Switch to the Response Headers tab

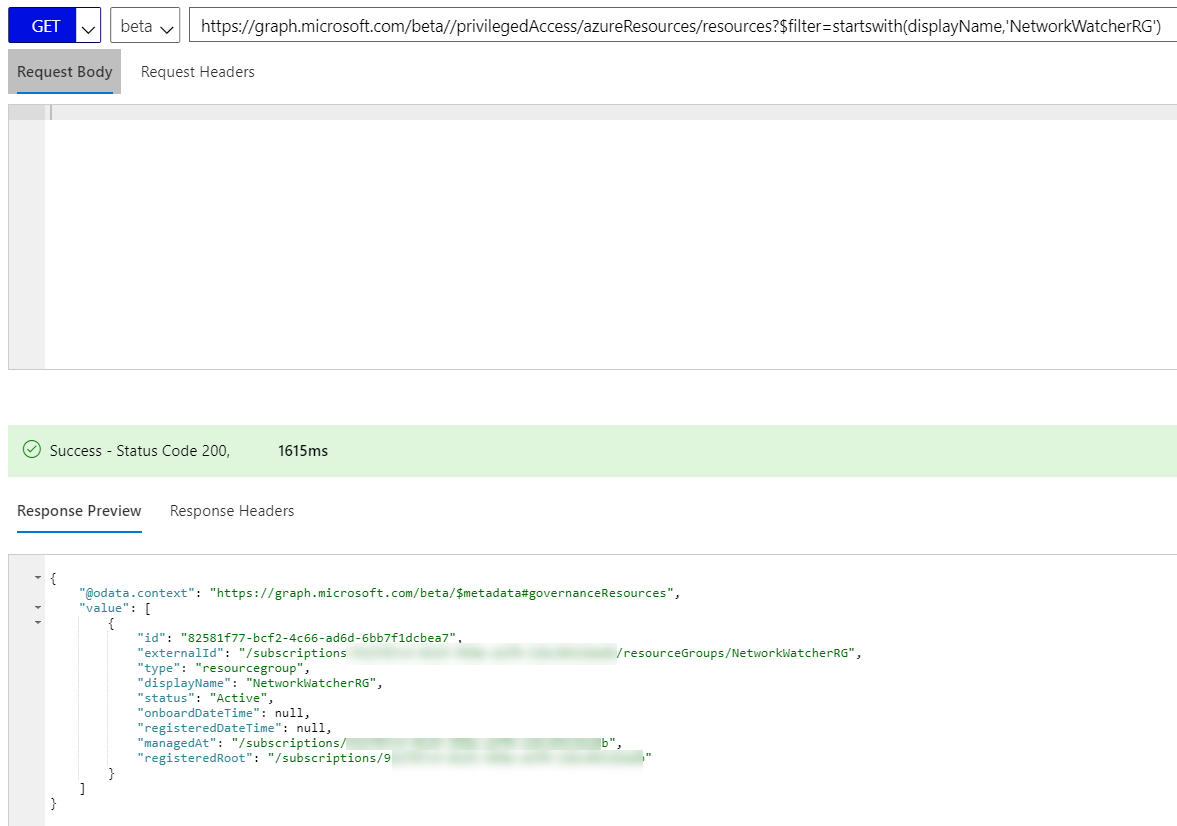point(231,510)
